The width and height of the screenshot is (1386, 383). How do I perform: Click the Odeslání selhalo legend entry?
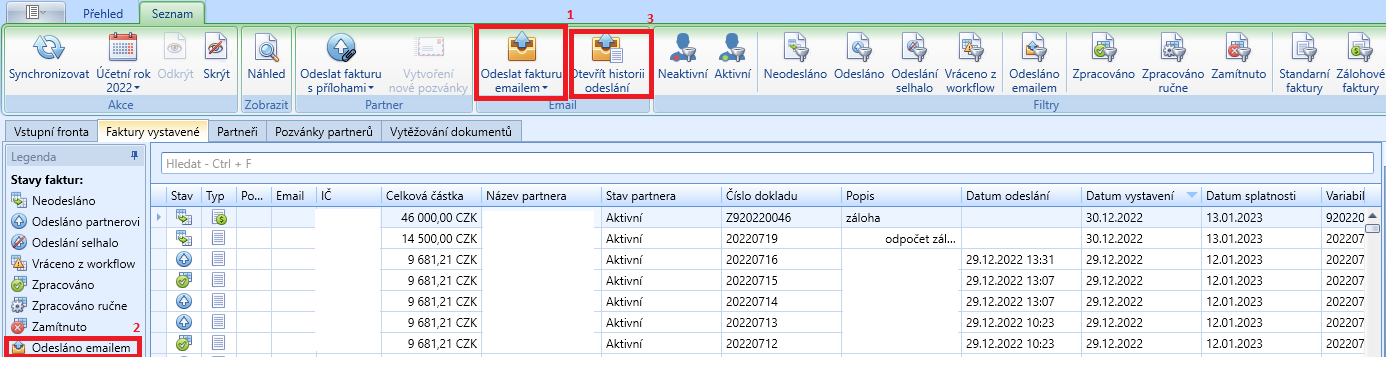coord(65,242)
